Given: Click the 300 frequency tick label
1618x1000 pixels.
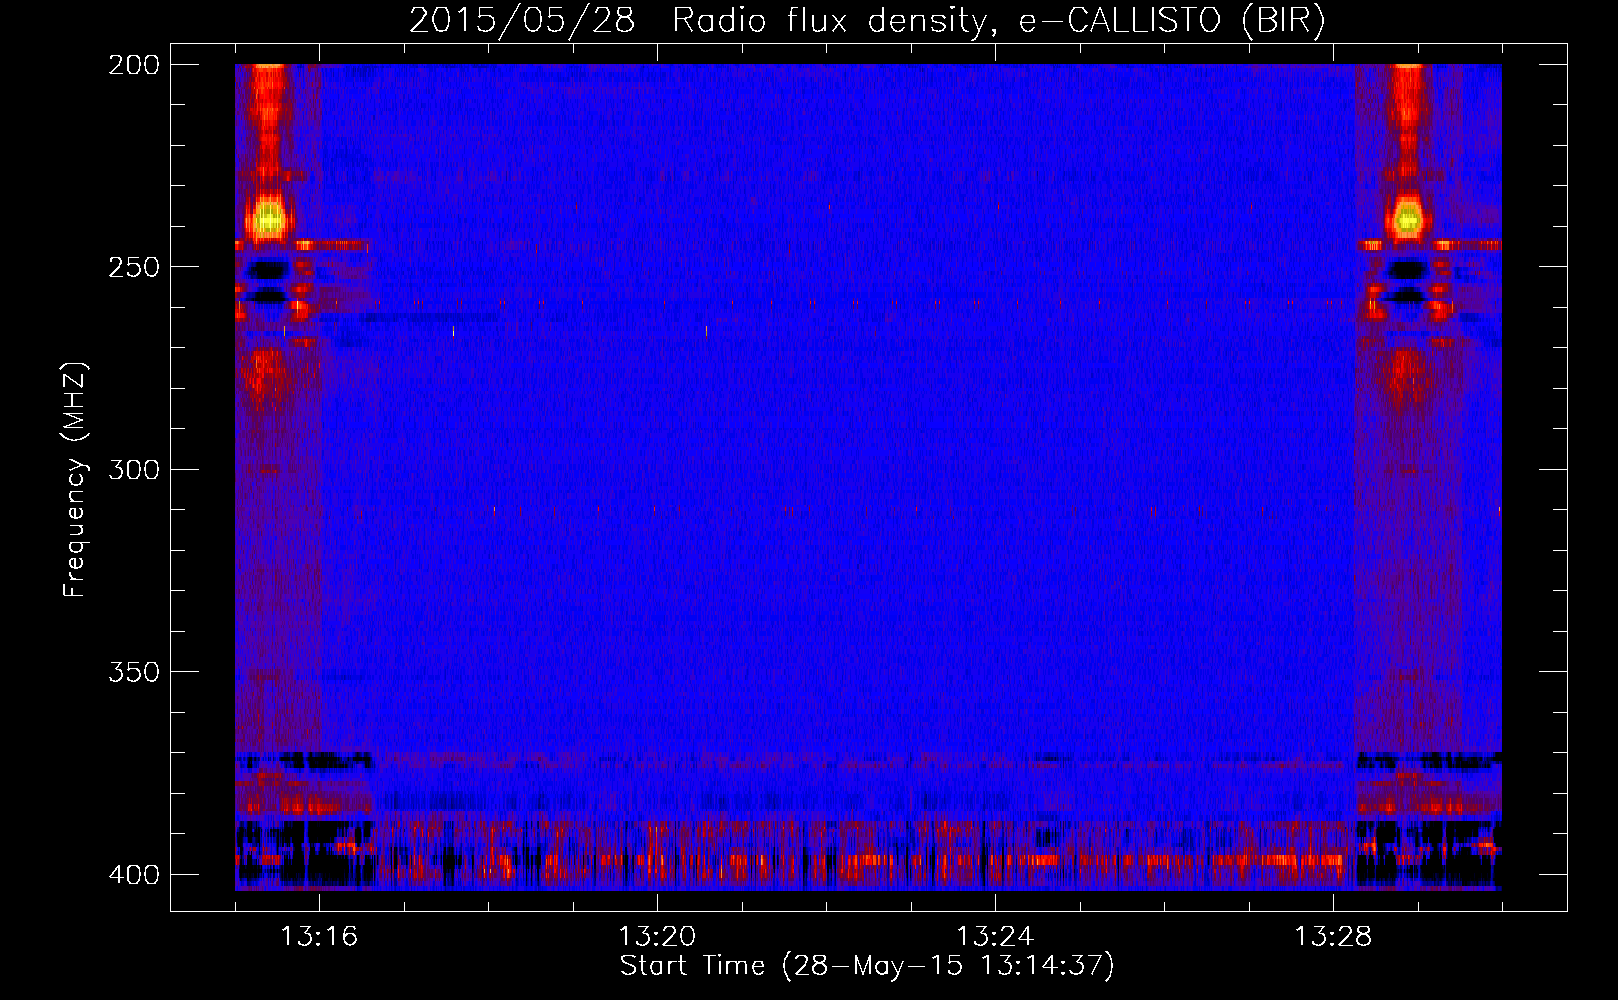Looking at the screenshot, I should point(134,469).
